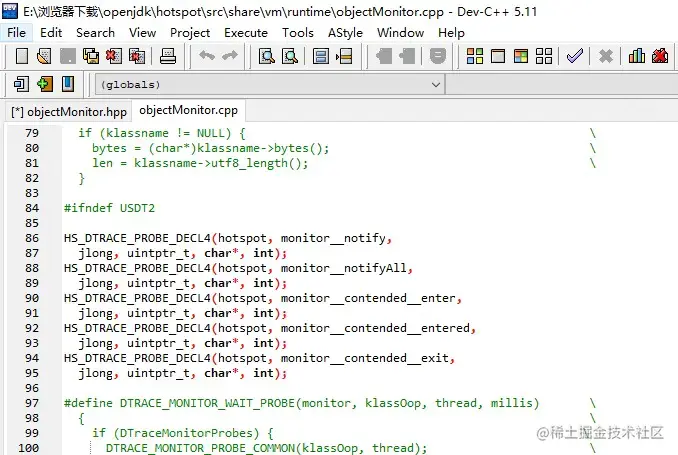This screenshot has height=455, width=678.
Task: Click 'monitor__contended__exit' in line 94
Action: coord(365,358)
